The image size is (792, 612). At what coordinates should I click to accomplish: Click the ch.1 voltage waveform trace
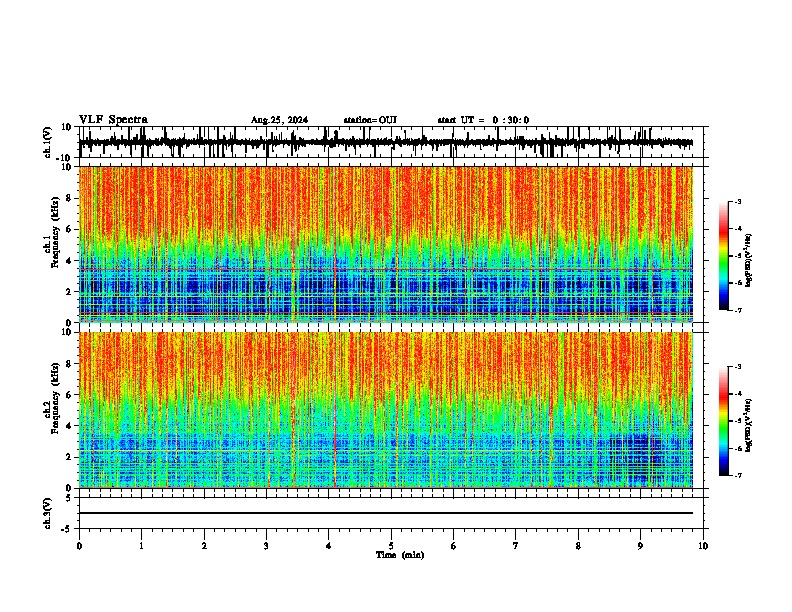[385, 143]
